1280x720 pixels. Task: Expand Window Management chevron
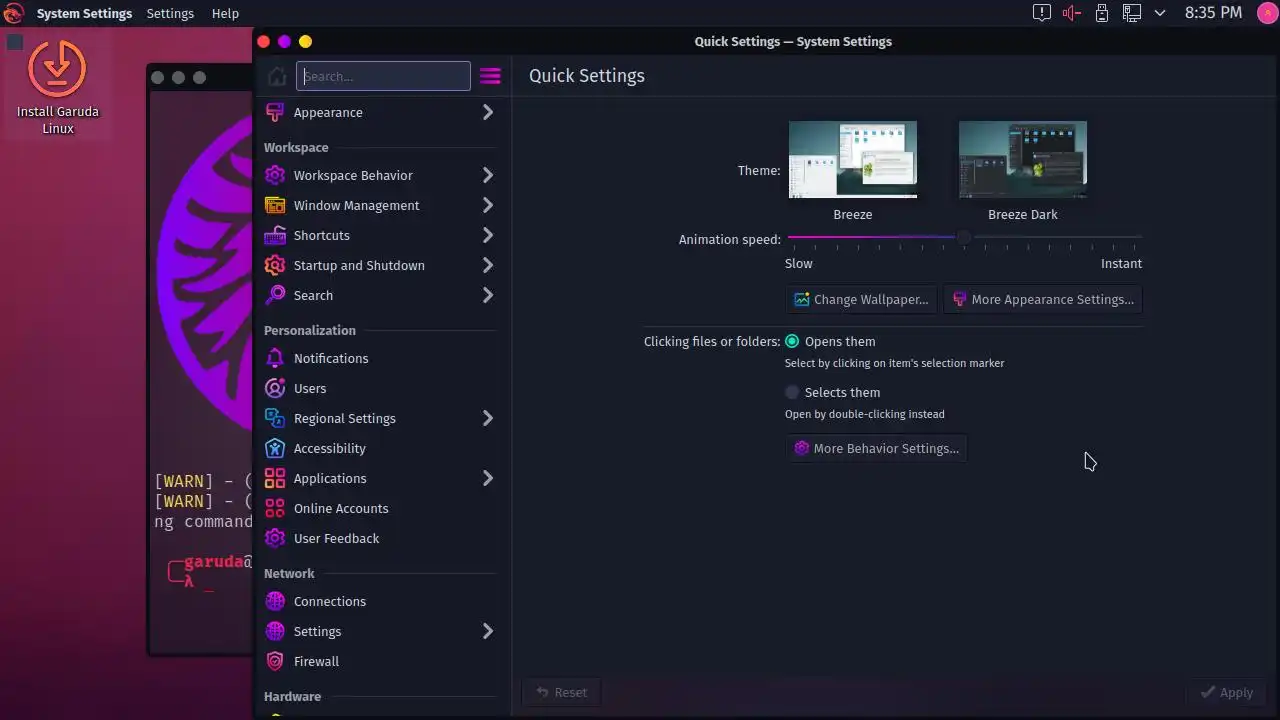coord(488,205)
